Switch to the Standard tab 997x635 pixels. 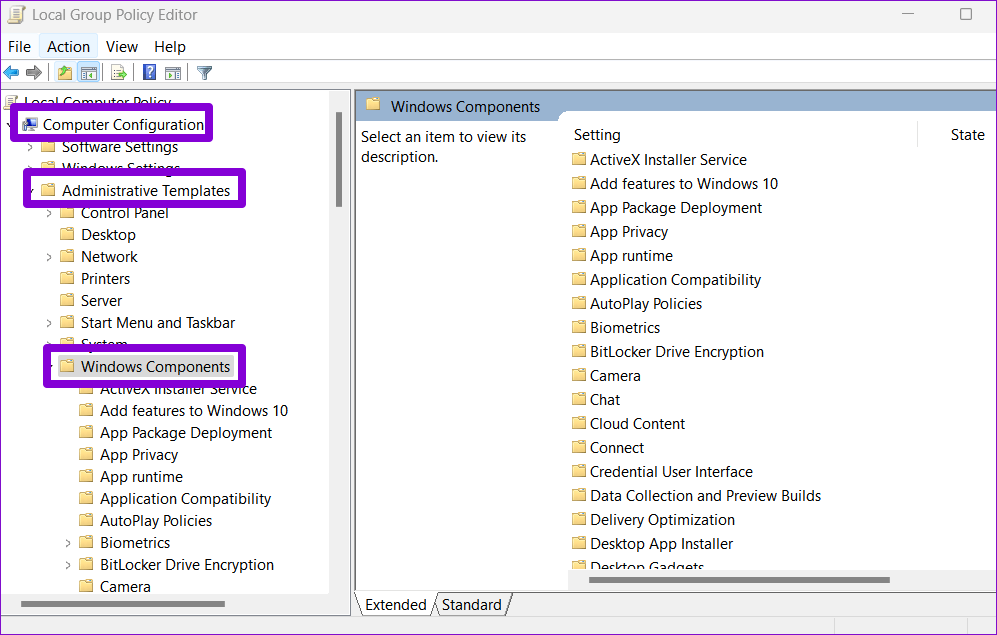[x=472, y=604]
